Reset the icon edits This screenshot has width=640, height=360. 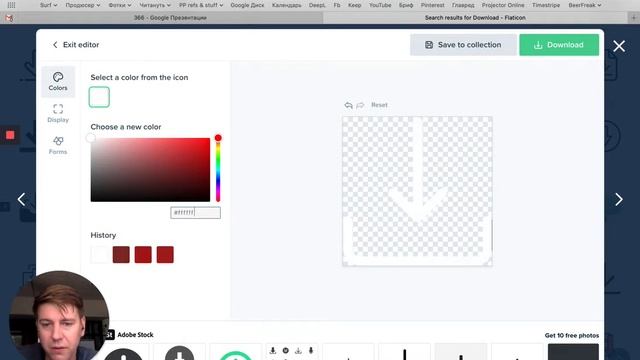pos(379,105)
